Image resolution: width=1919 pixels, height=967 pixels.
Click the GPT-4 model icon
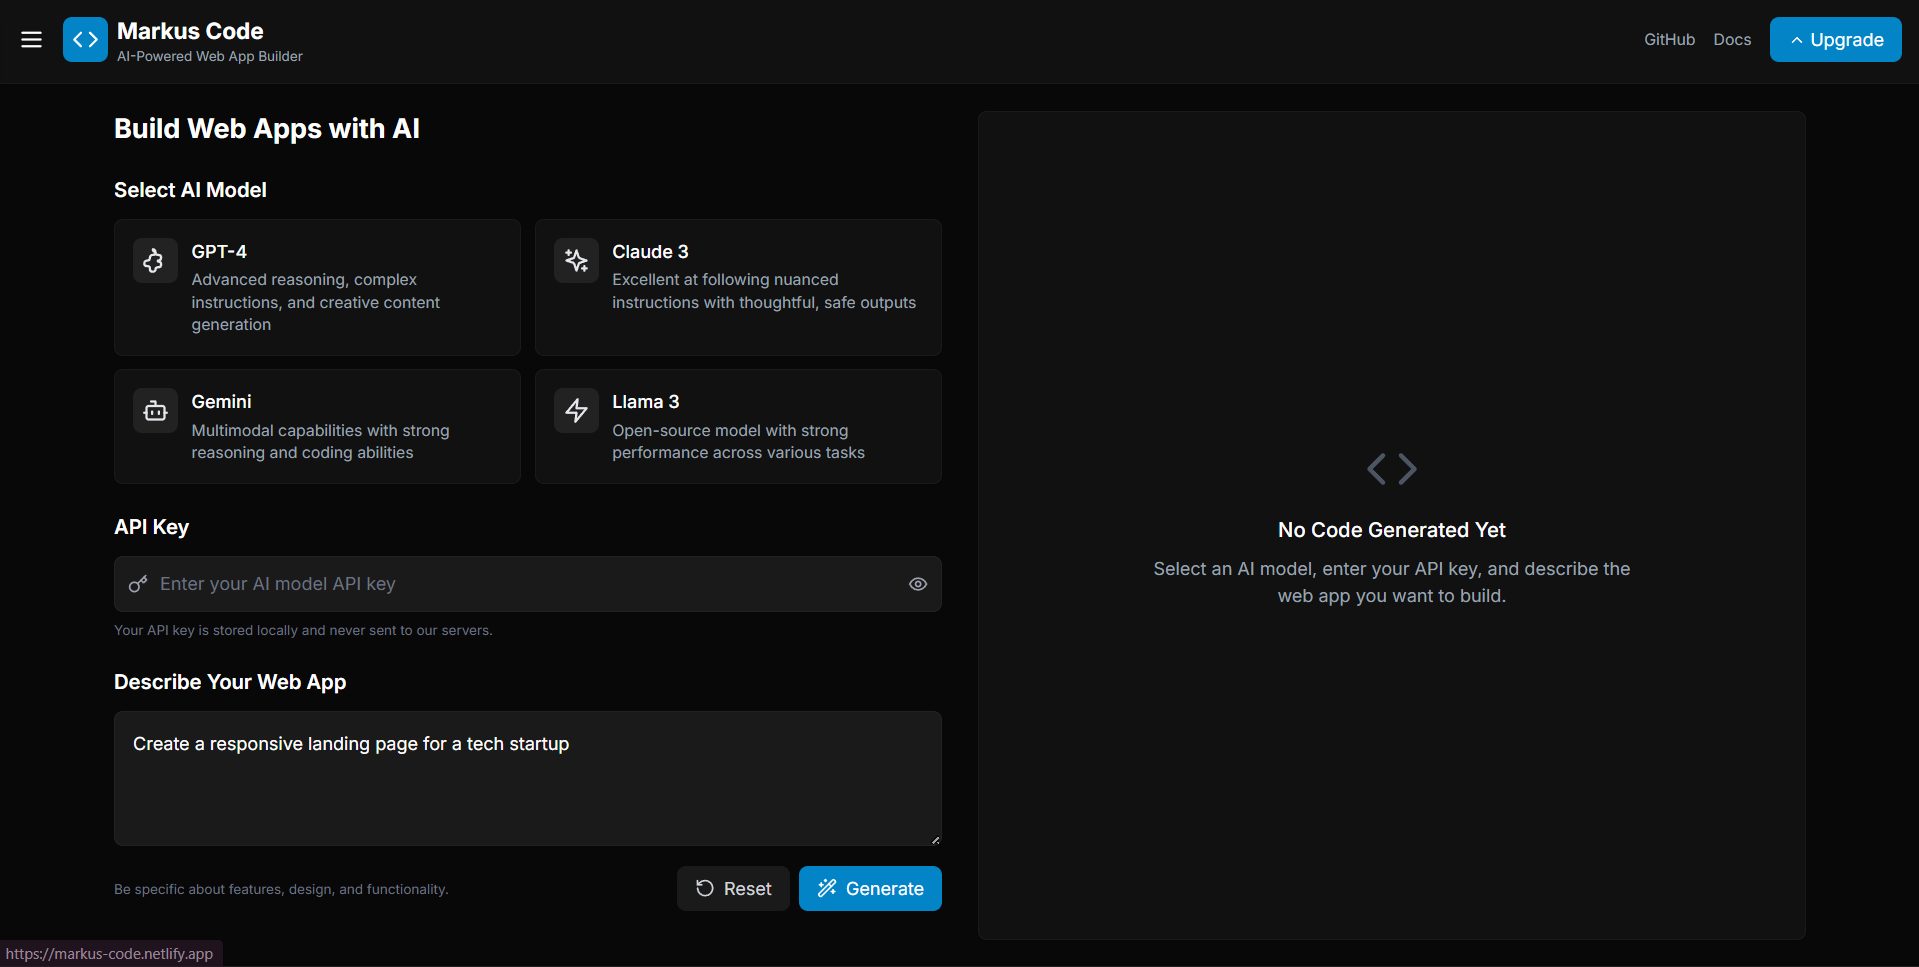[155, 261]
